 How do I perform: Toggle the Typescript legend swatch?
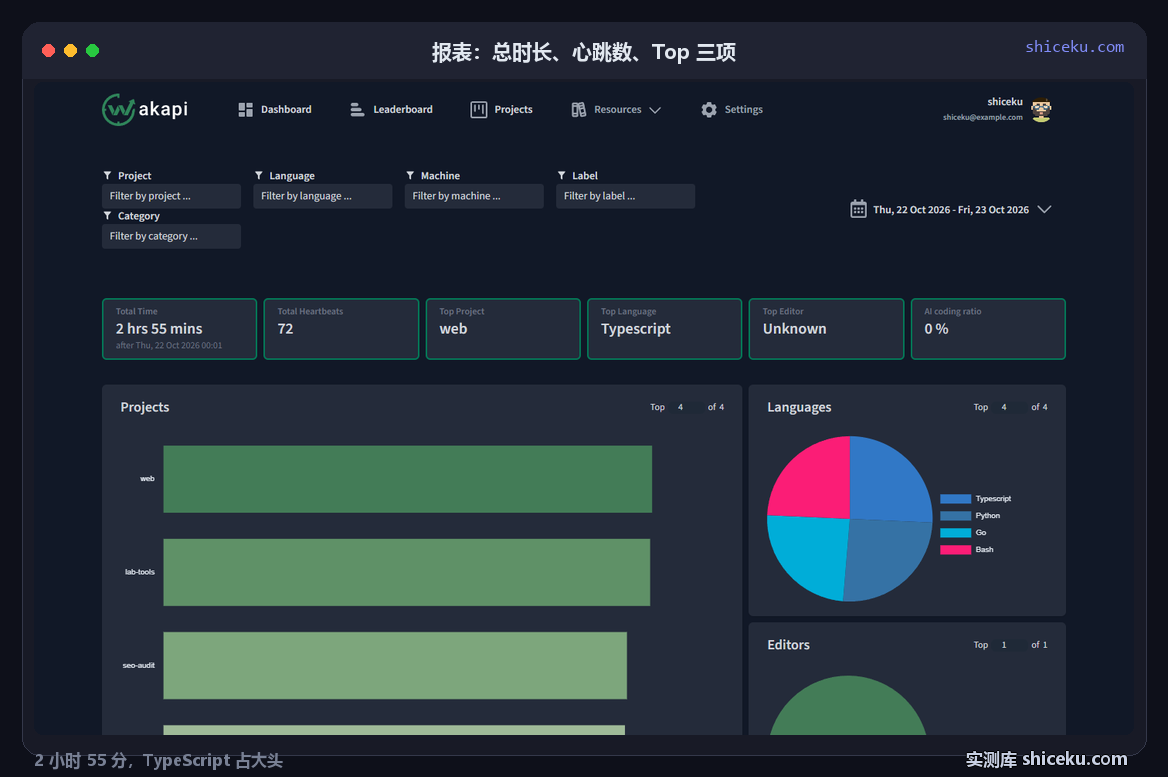[x=955, y=498]
